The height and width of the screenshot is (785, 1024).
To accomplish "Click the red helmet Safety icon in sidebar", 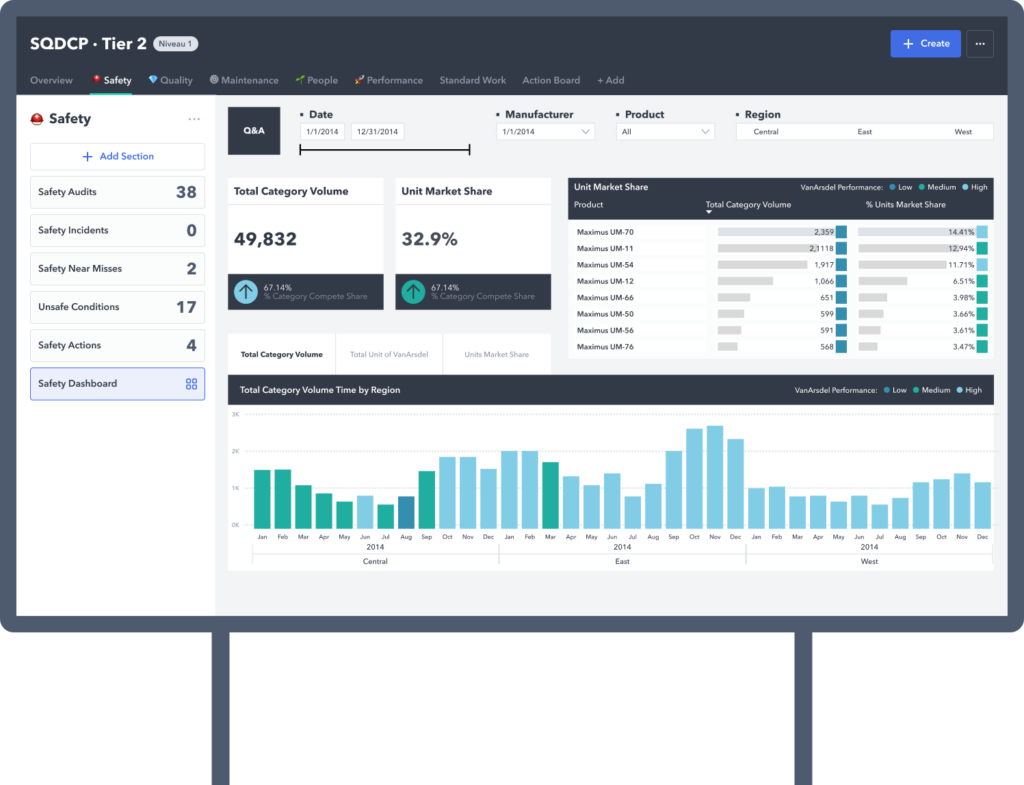I will point(37,119).
